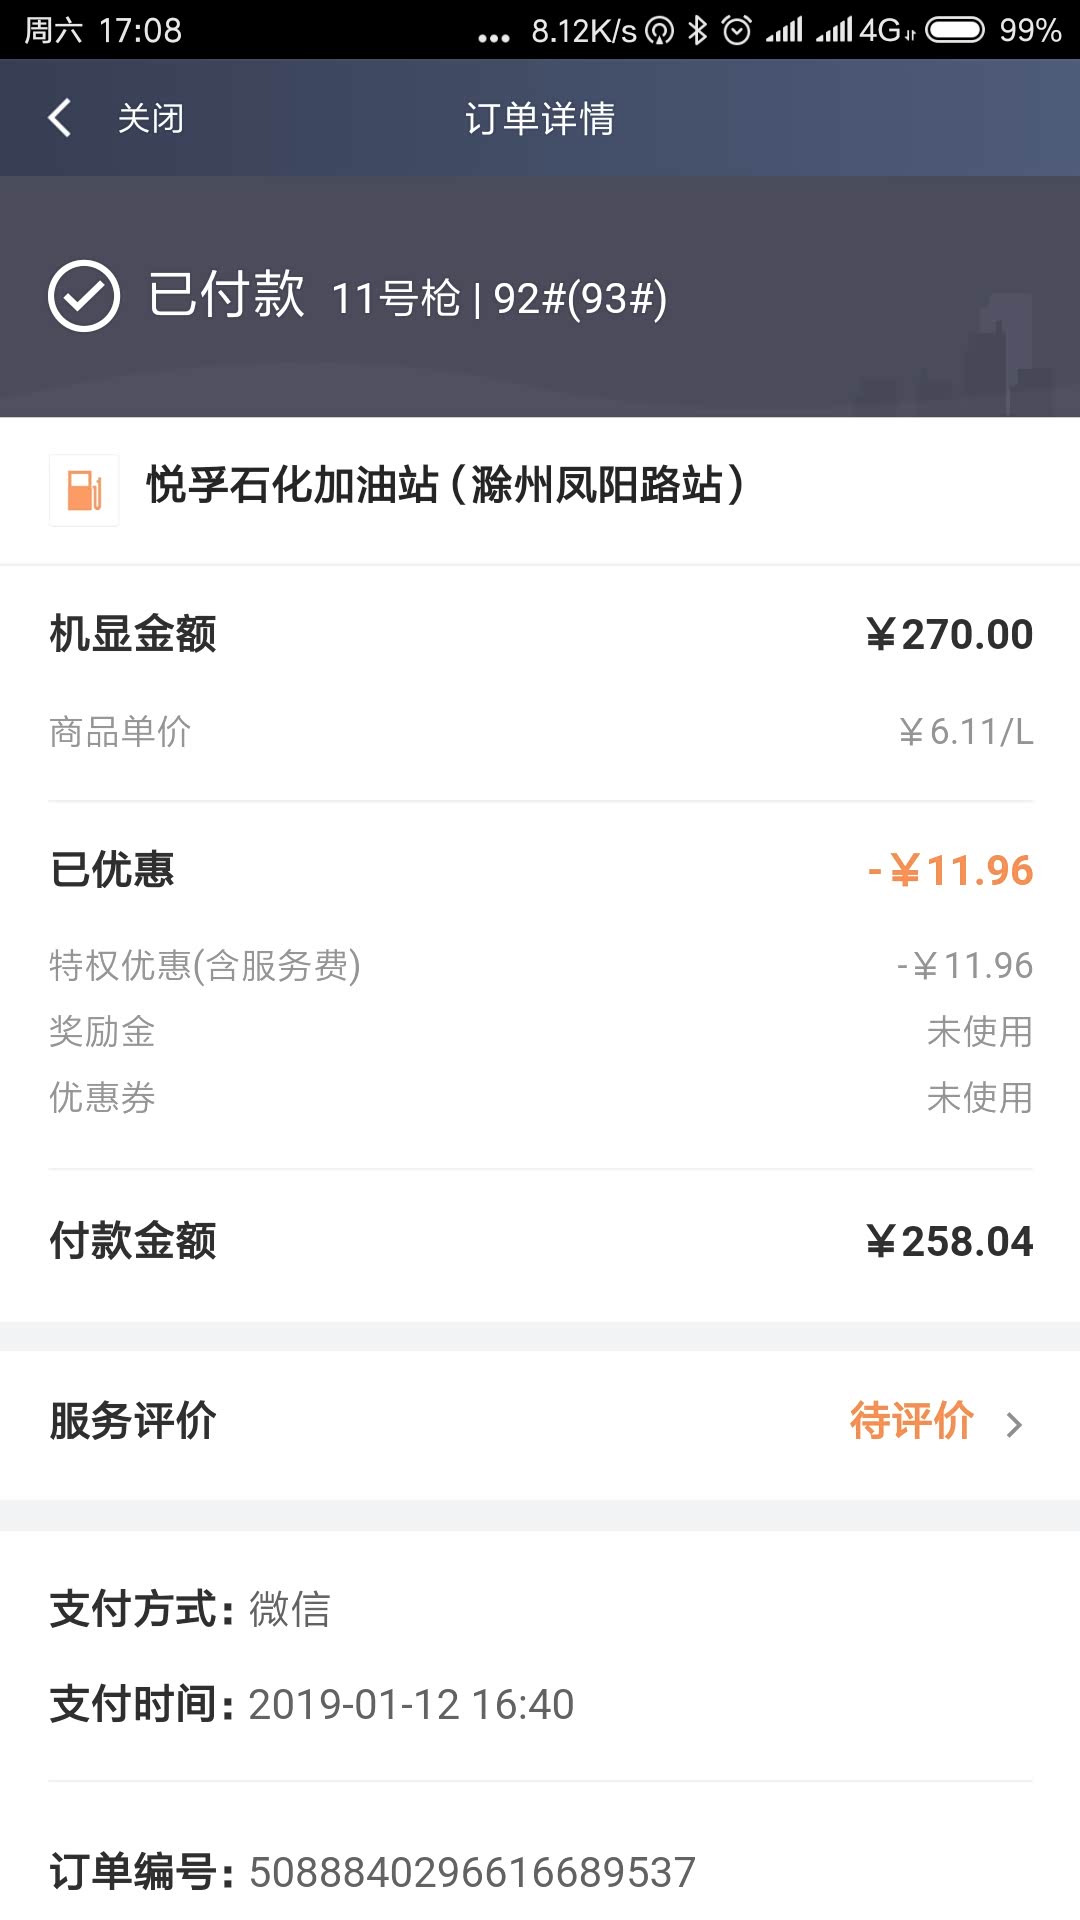1080x1920 pixels.
Task: Tap the orange -¥11.96 discount amount
Action: 950,871
